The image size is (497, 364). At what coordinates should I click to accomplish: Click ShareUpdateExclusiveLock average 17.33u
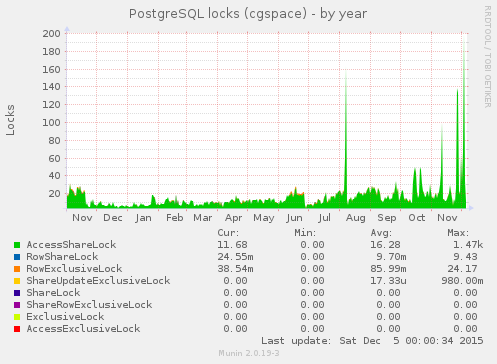pyautogui.click(x=388, y=281)
